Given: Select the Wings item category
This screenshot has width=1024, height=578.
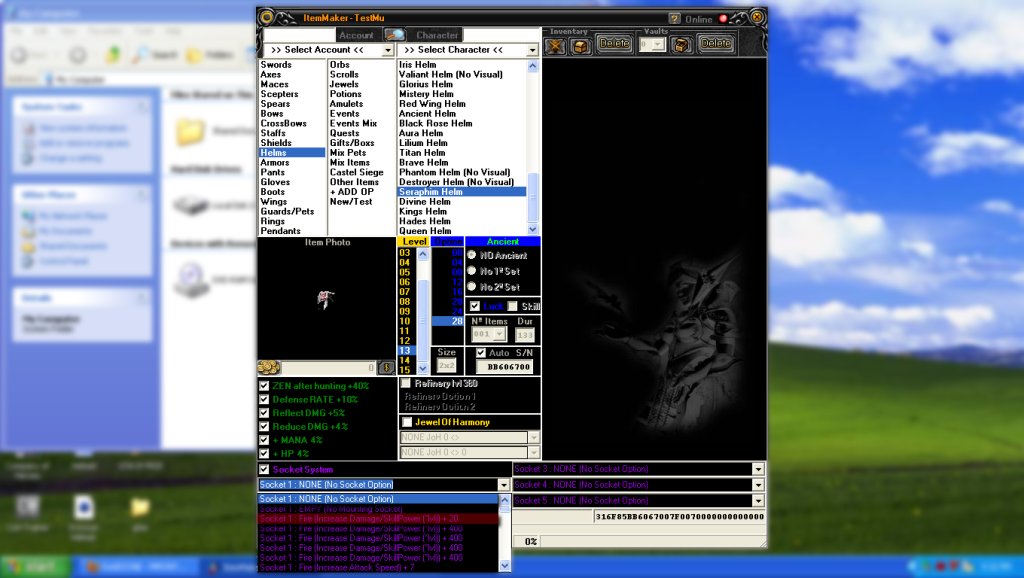Looking at the screenshot, I should 274,202.
